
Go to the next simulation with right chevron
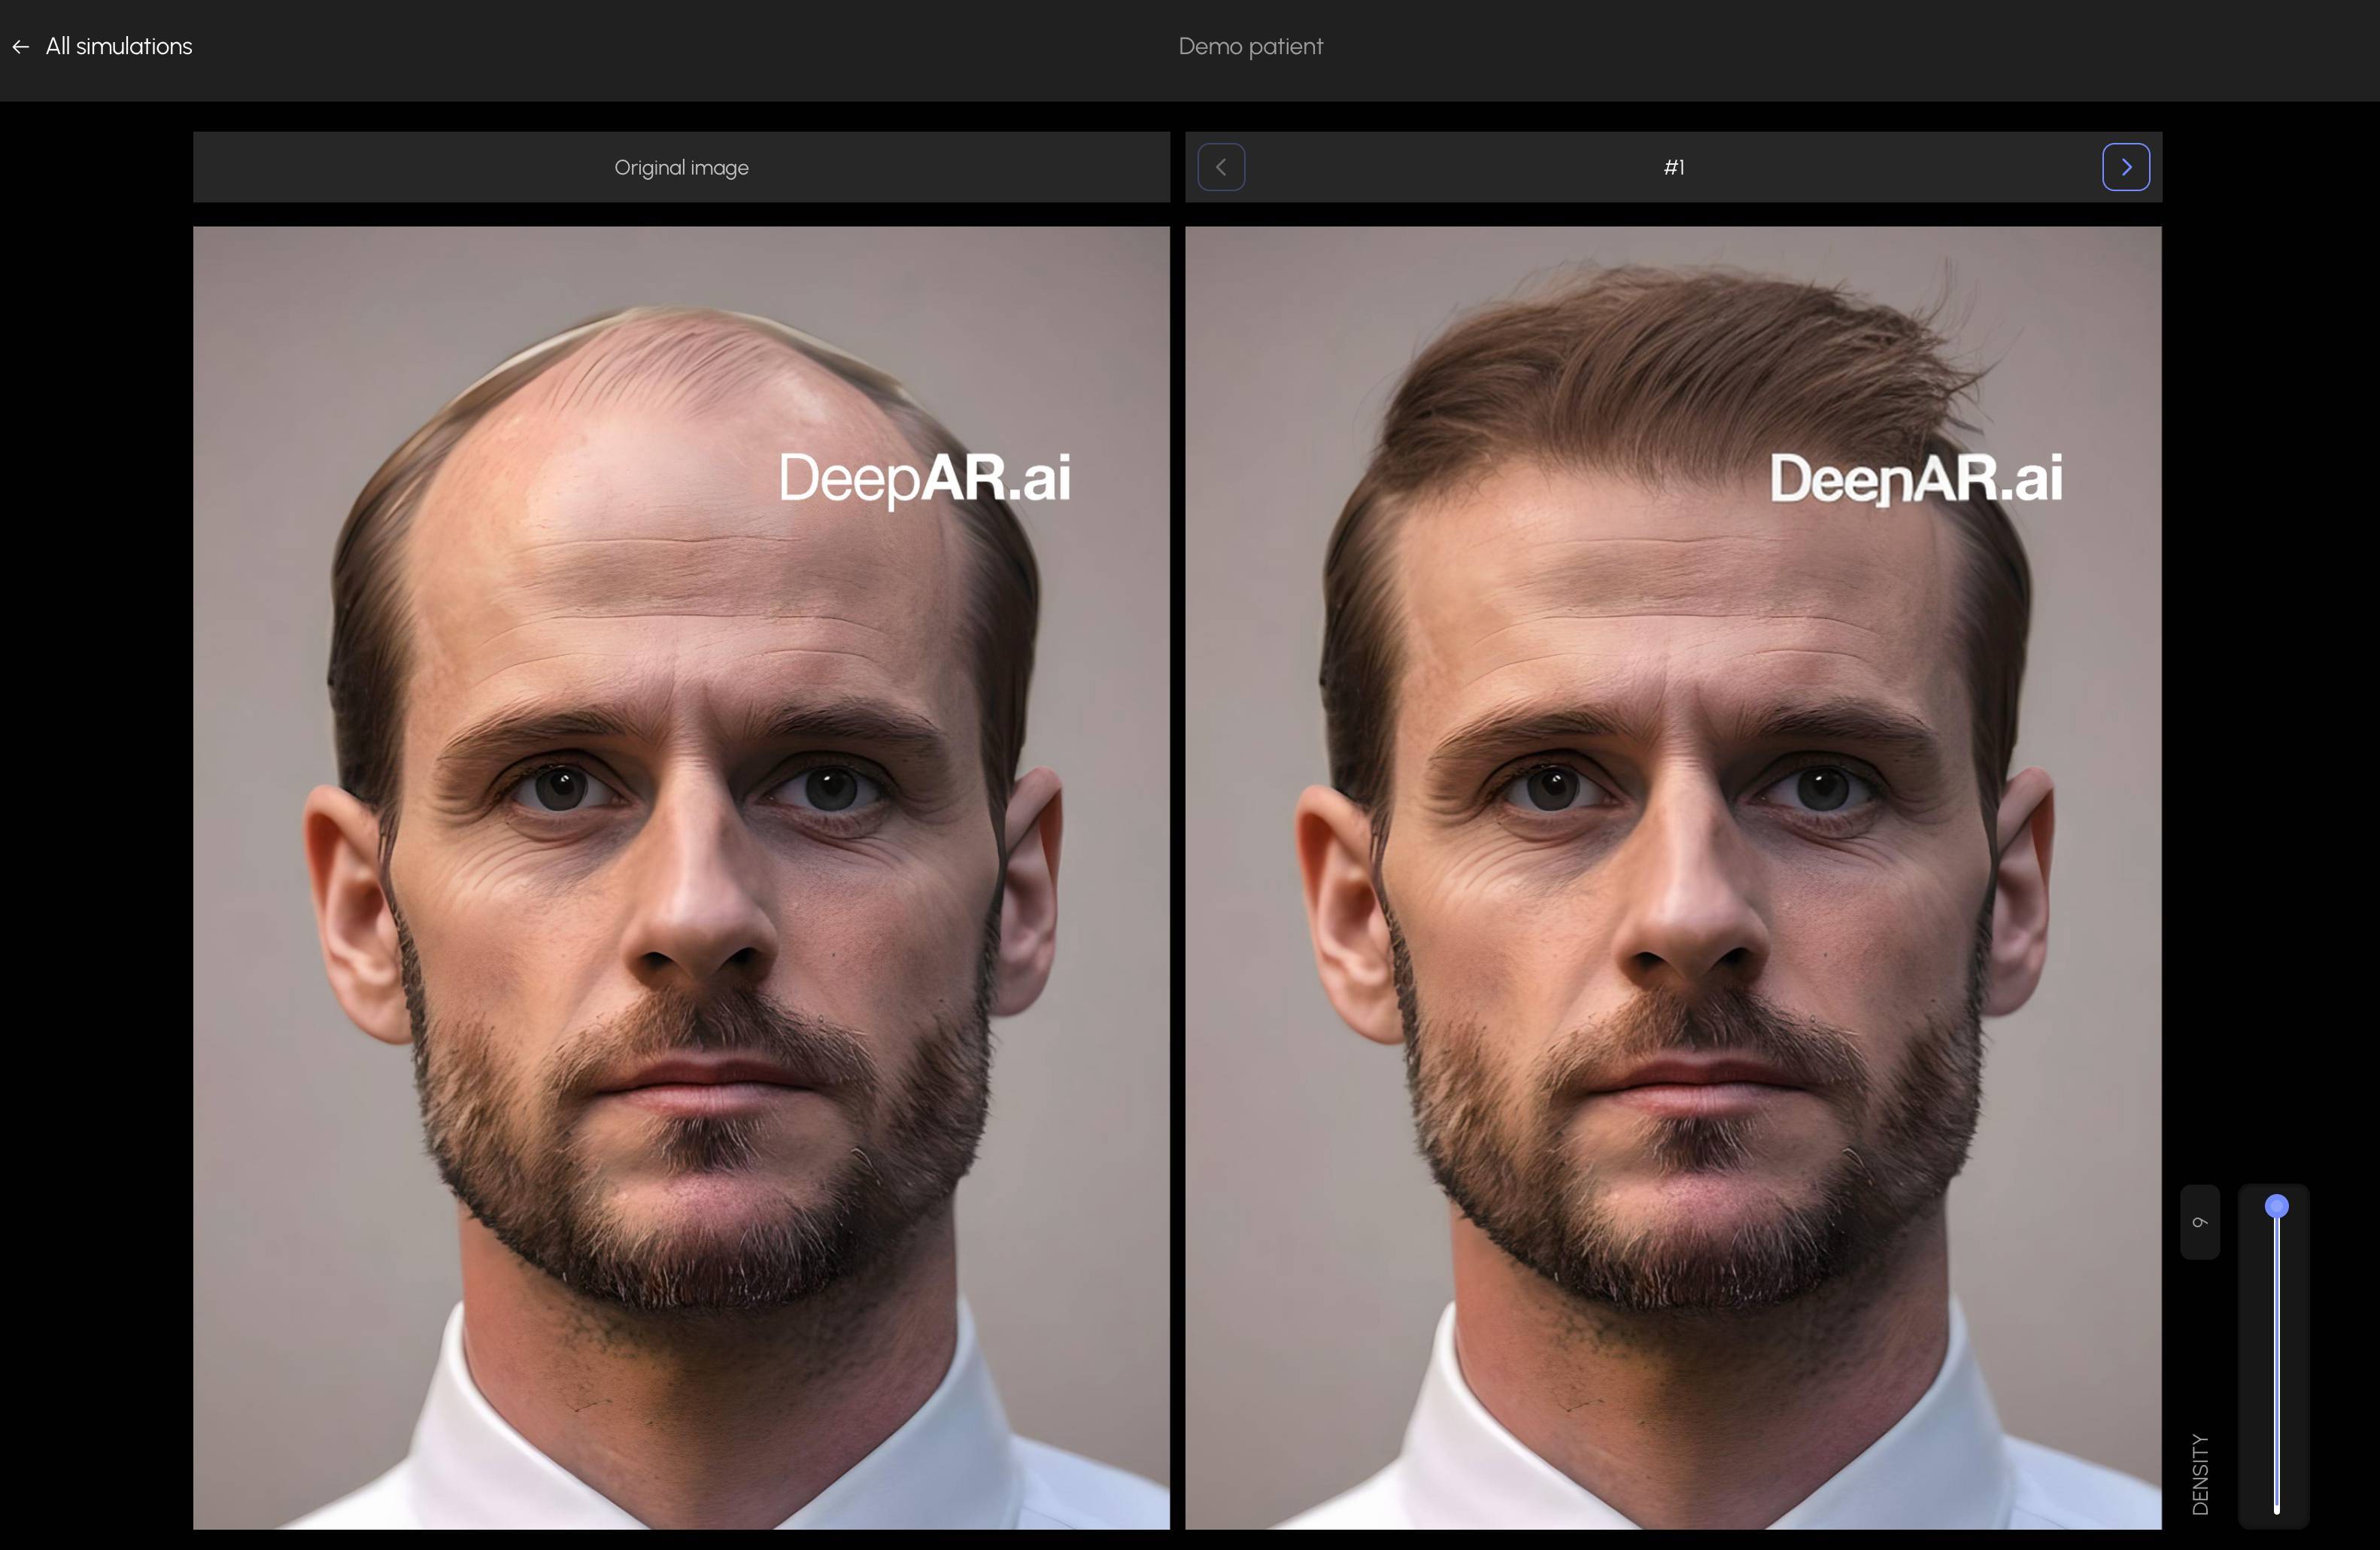click(2125, 167)
